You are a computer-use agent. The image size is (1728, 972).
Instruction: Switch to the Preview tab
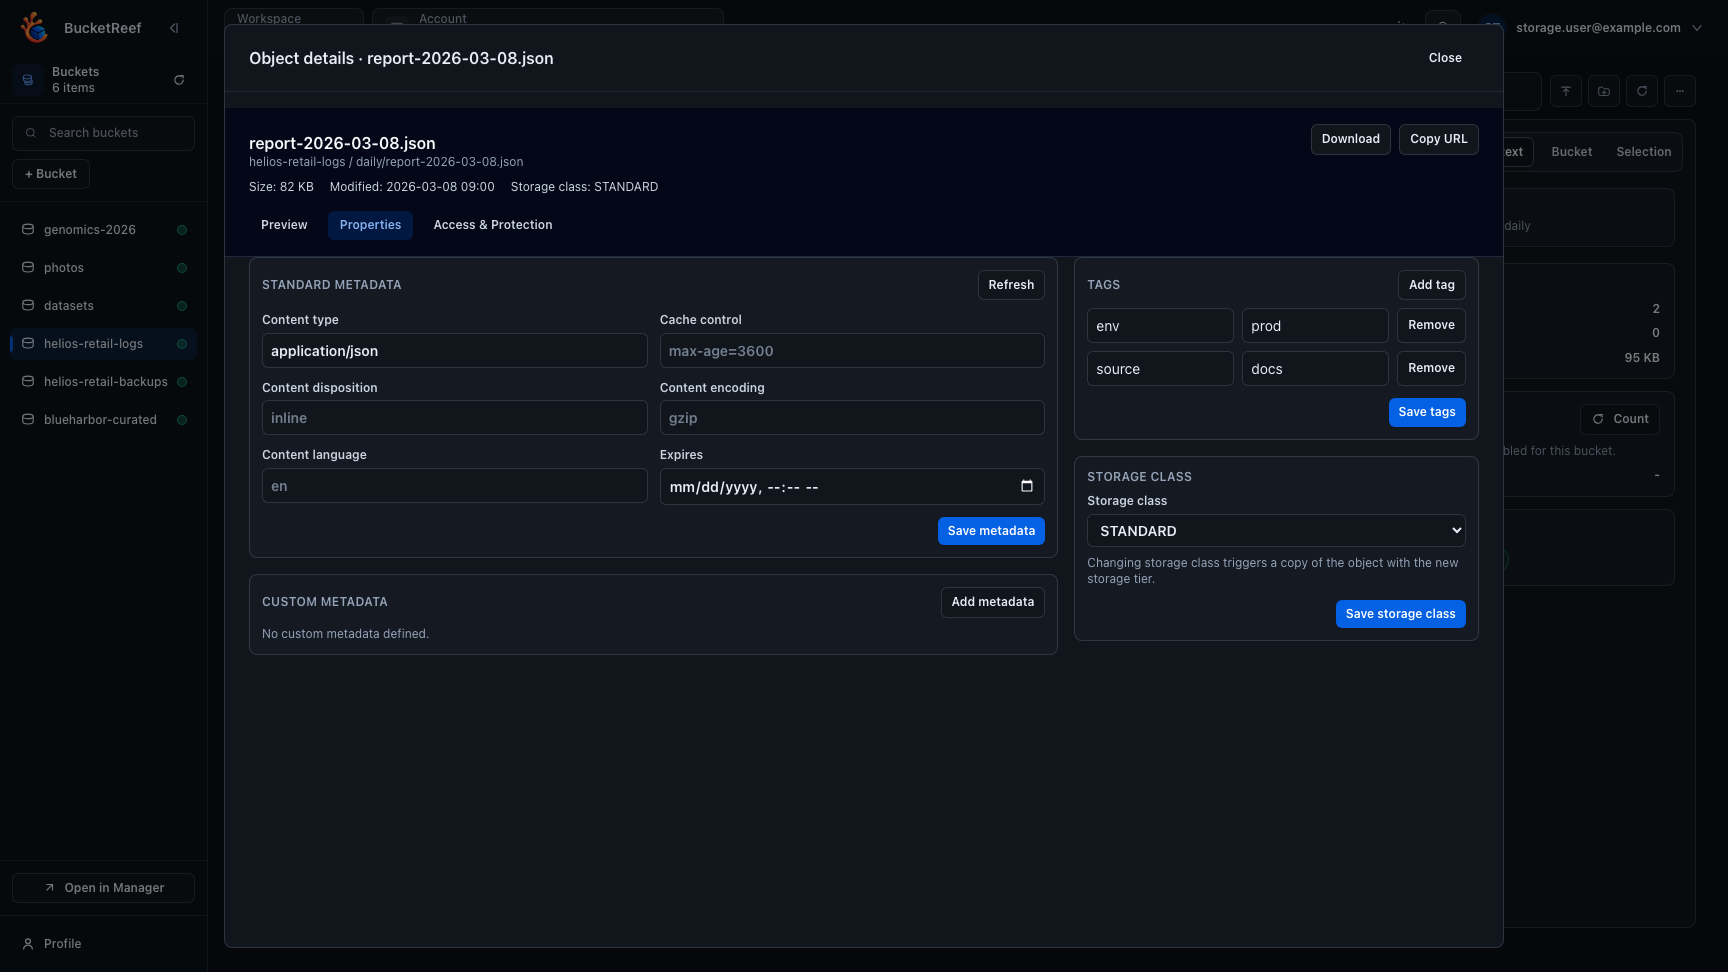tap(284, 225)
